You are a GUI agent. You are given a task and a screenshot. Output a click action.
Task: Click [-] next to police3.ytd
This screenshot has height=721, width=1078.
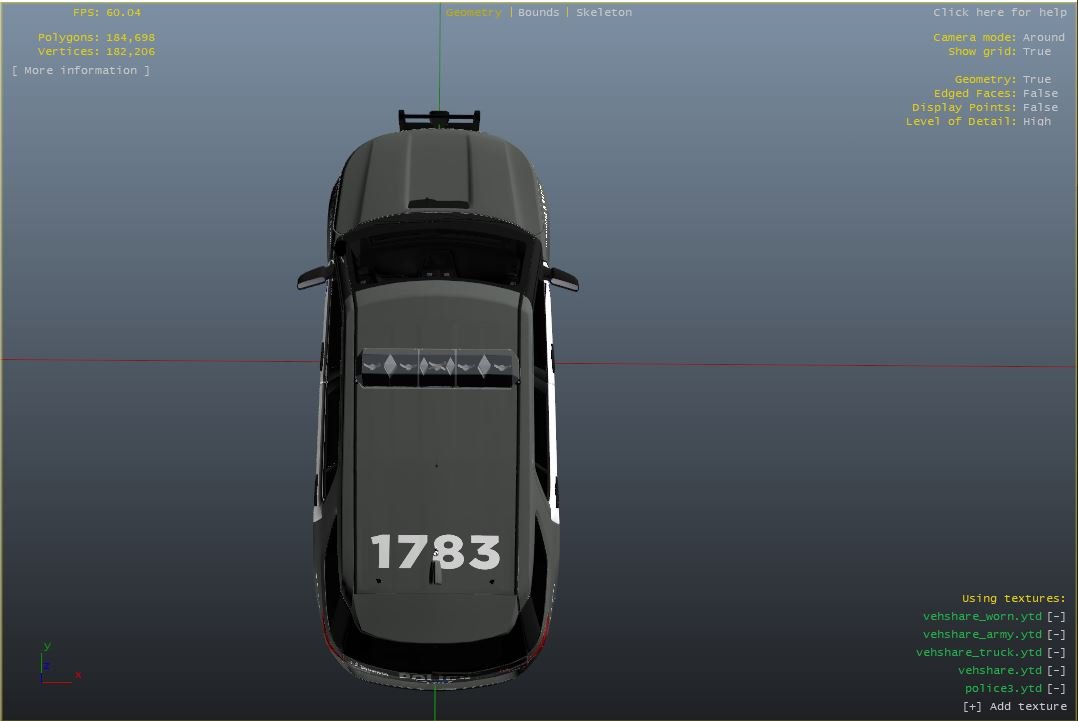click(1056, 689)
